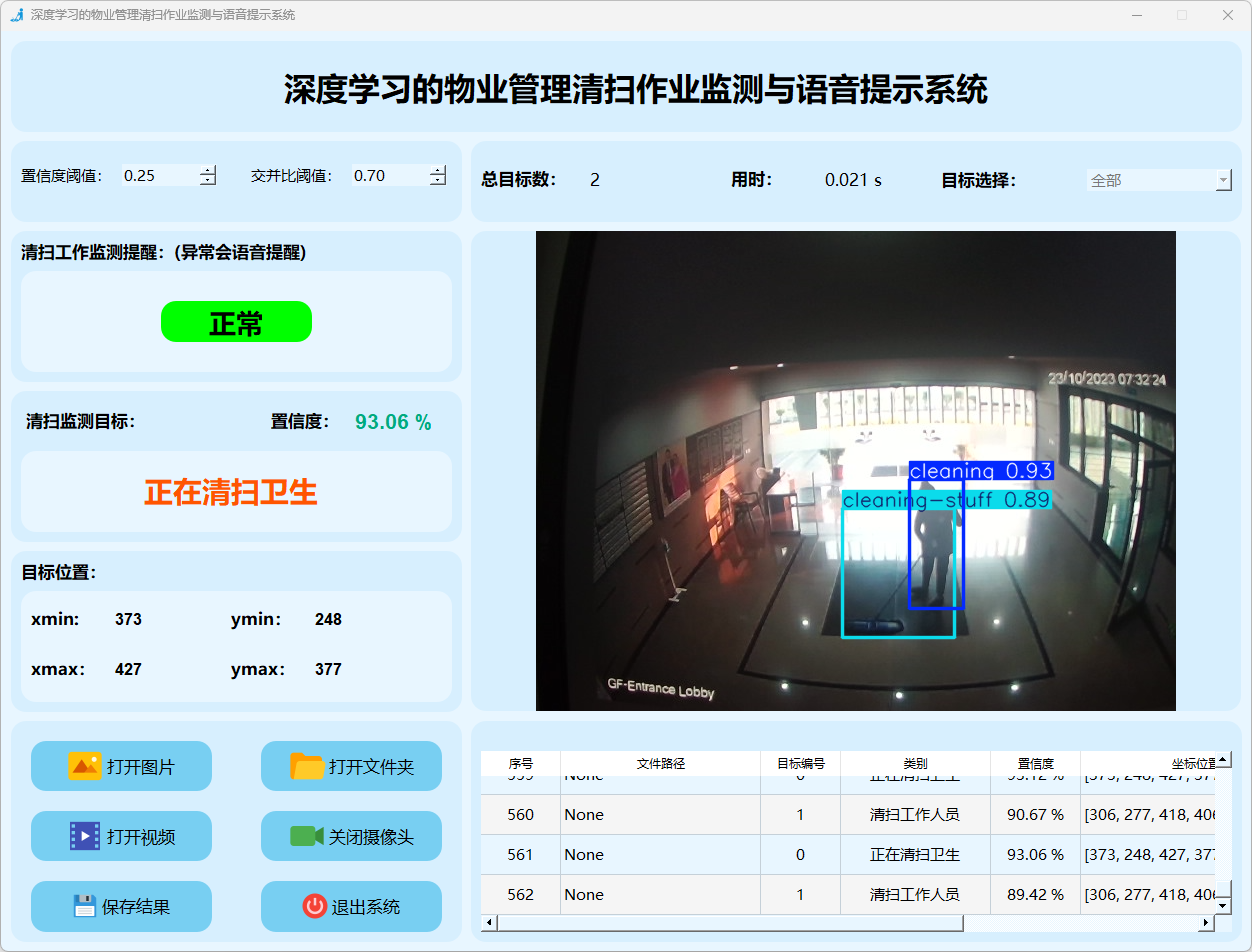Click the red power icon on 退出系统
The height and width of the screenshot is (952, 1252).
pos(314,906)
